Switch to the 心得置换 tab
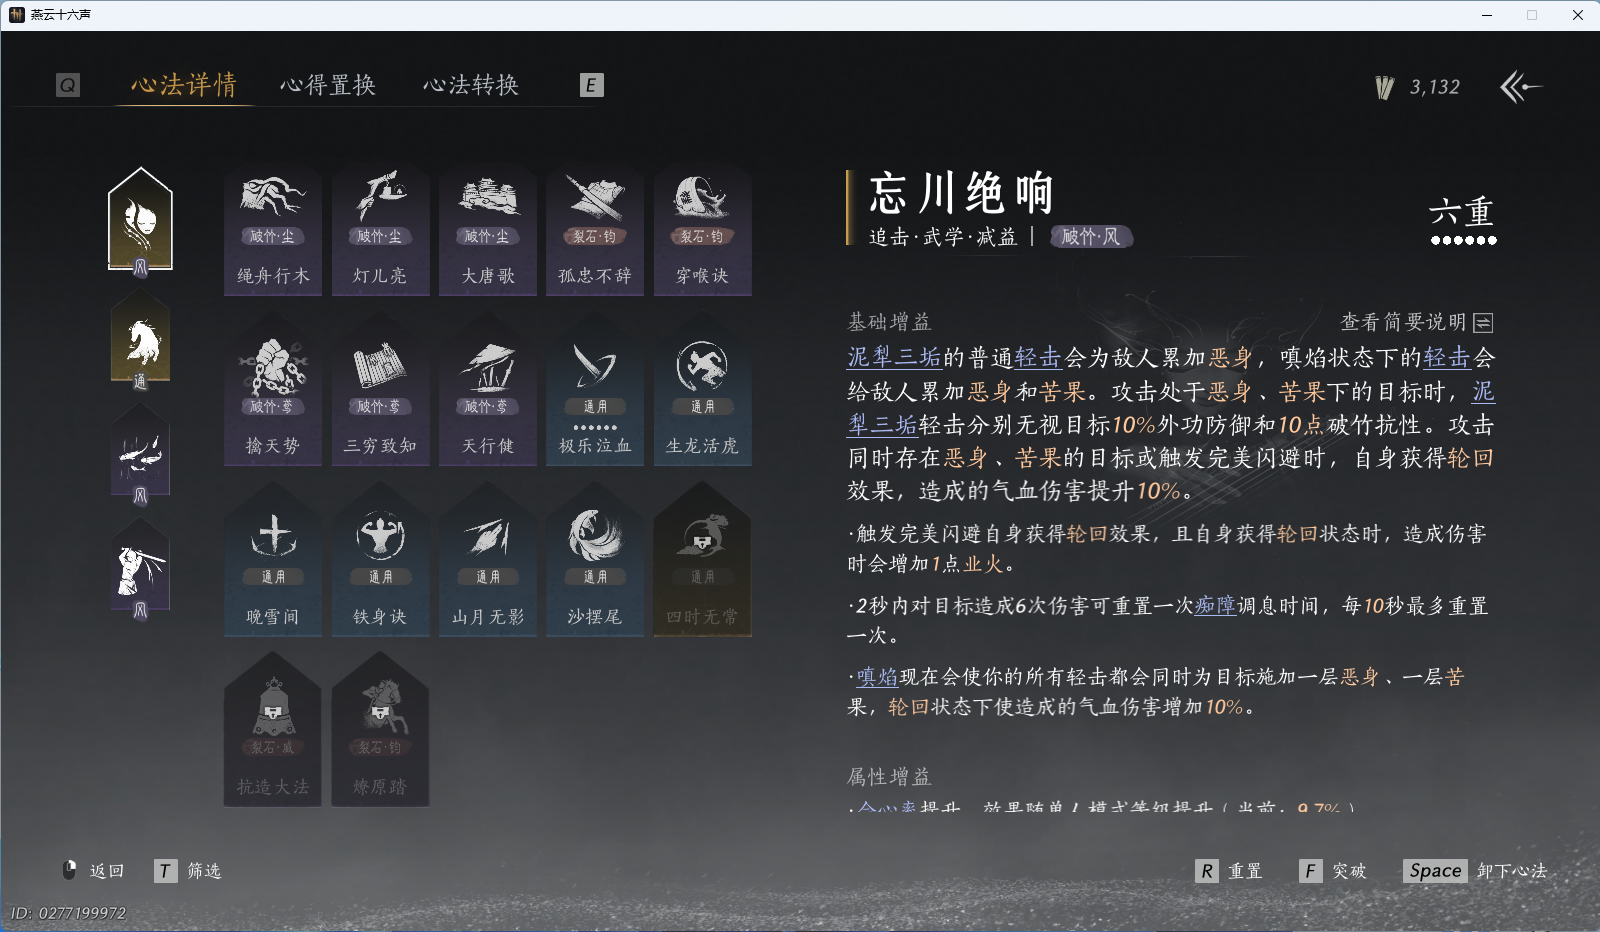1600x932 pixels. [x=329, y=85]
